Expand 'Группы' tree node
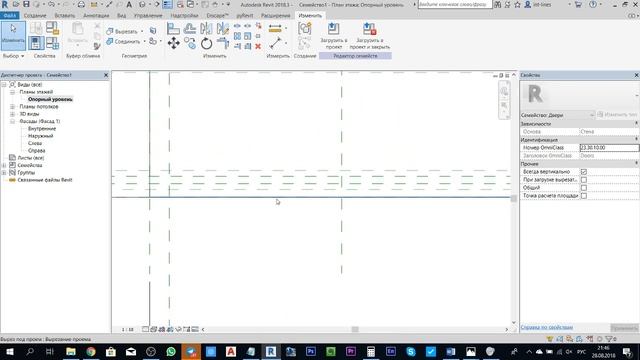 tap(4, 173)
